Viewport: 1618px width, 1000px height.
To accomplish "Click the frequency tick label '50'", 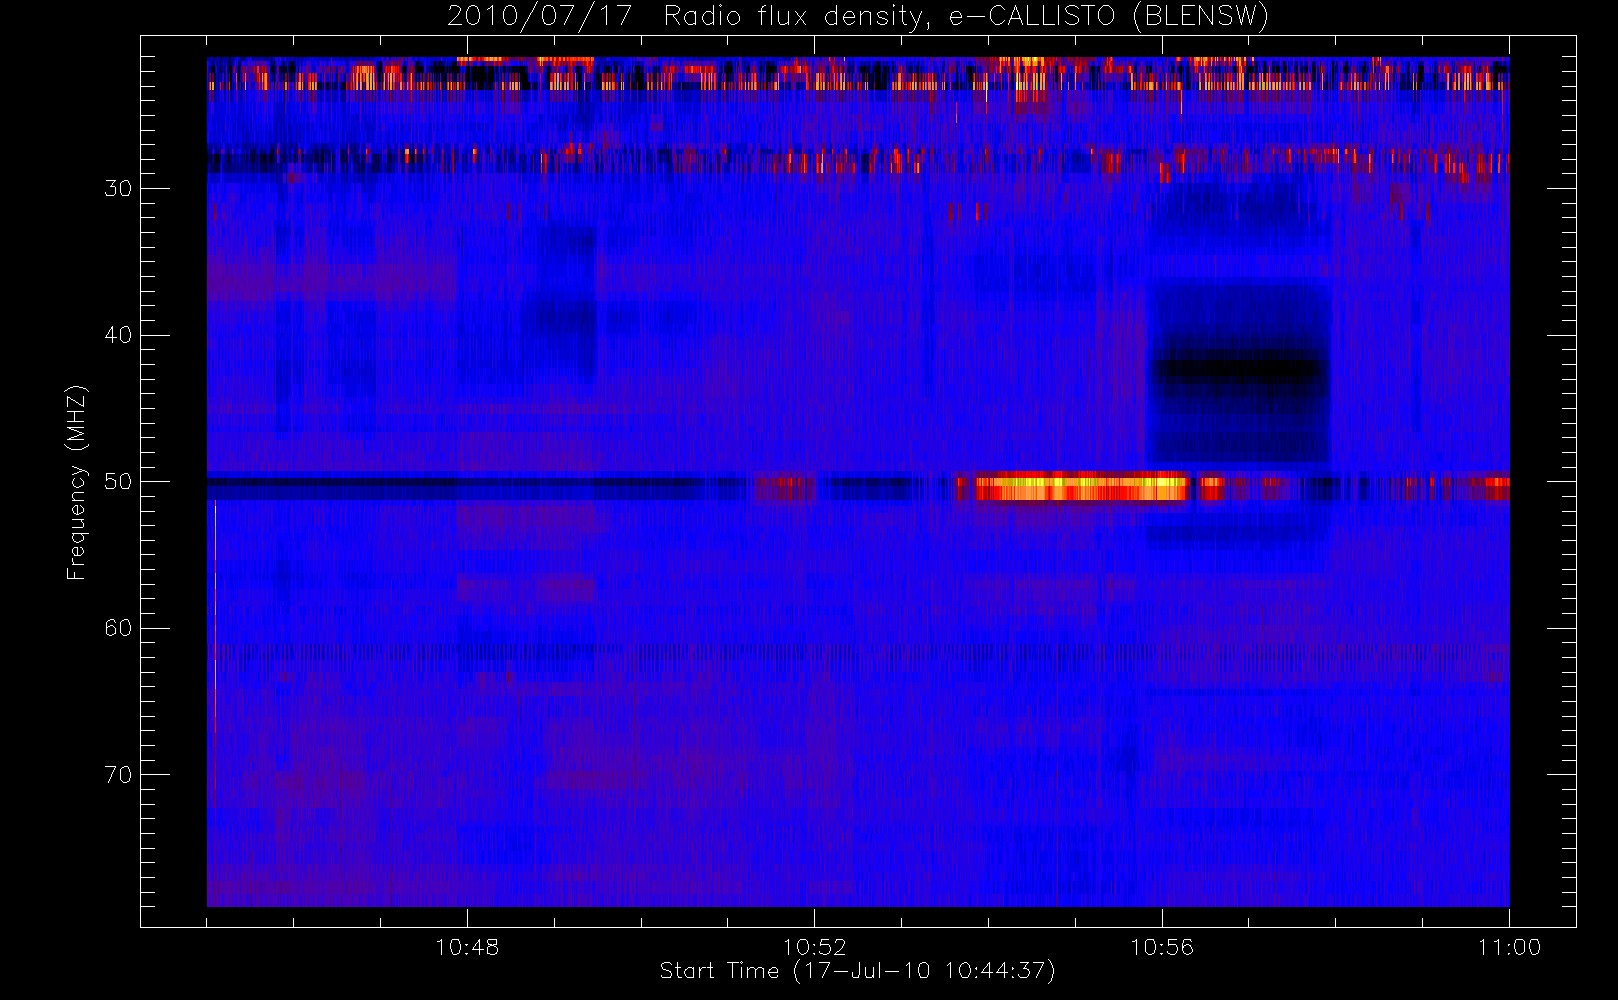I will click(118, 482).
